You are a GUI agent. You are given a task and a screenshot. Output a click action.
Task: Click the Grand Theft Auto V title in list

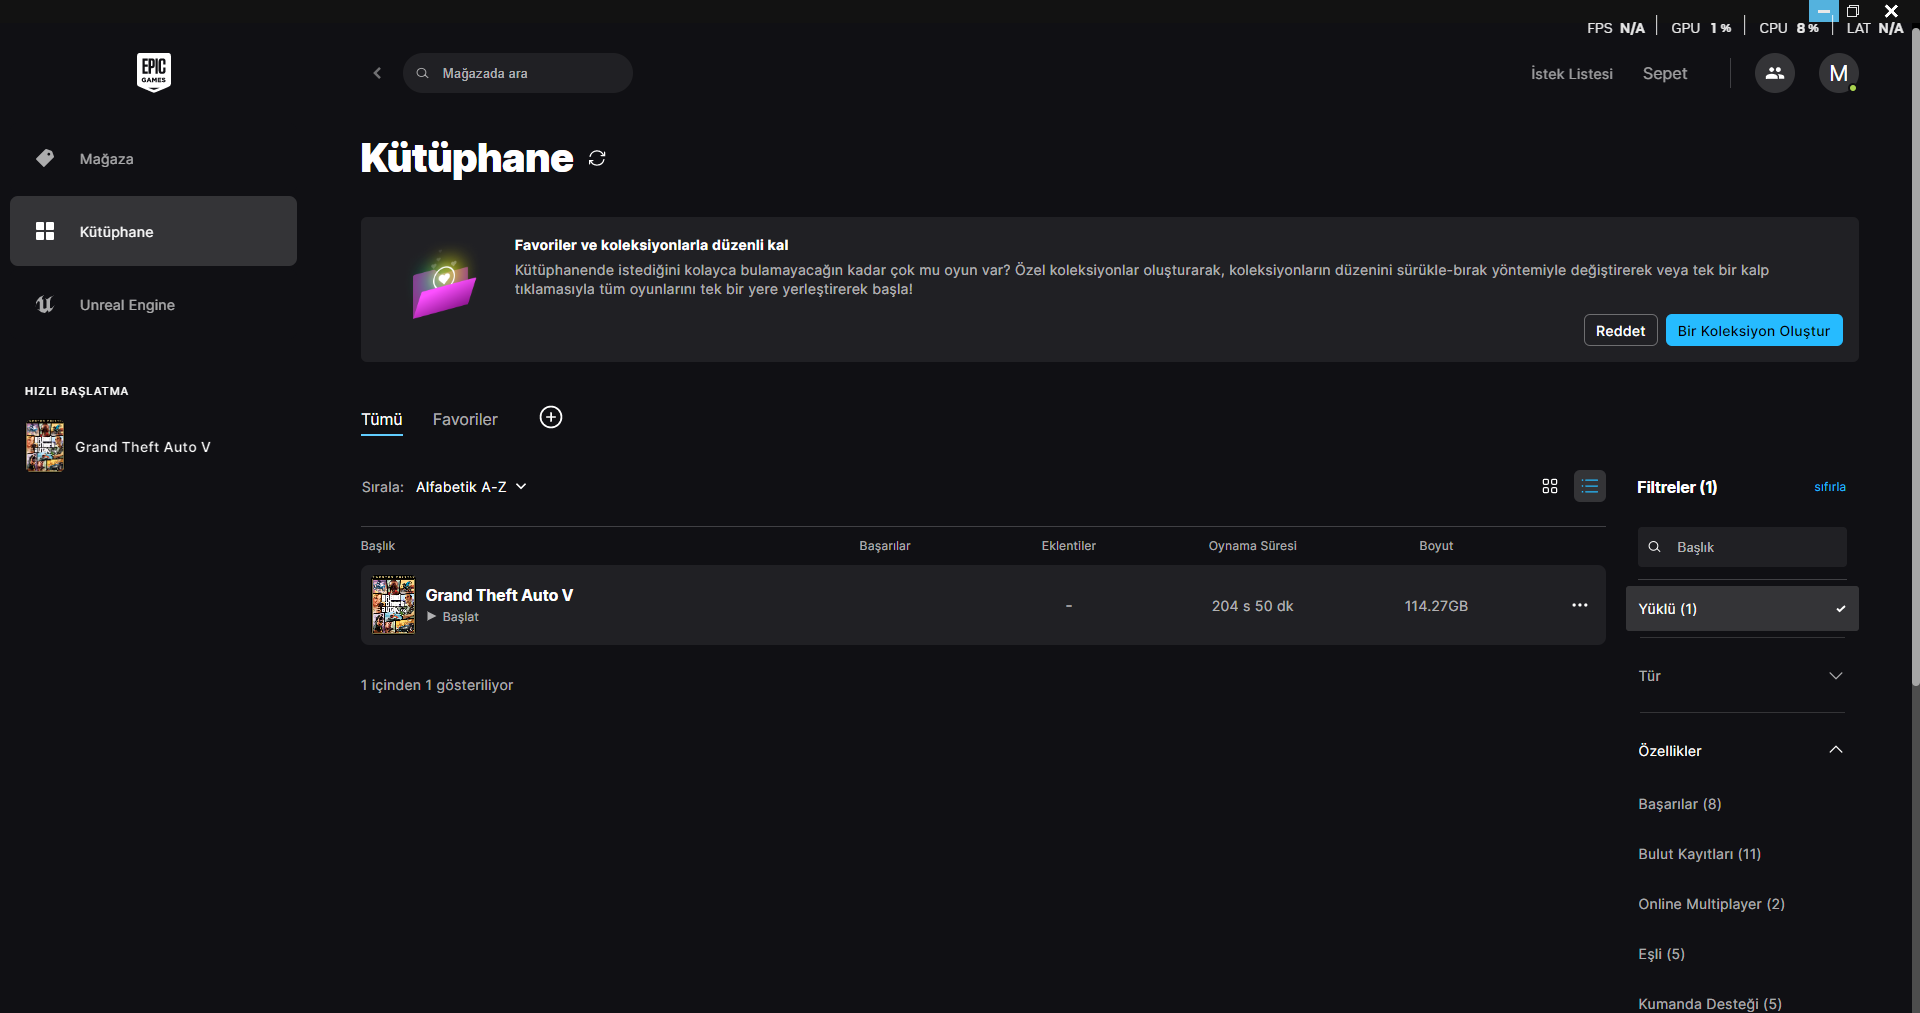[499, 595]
